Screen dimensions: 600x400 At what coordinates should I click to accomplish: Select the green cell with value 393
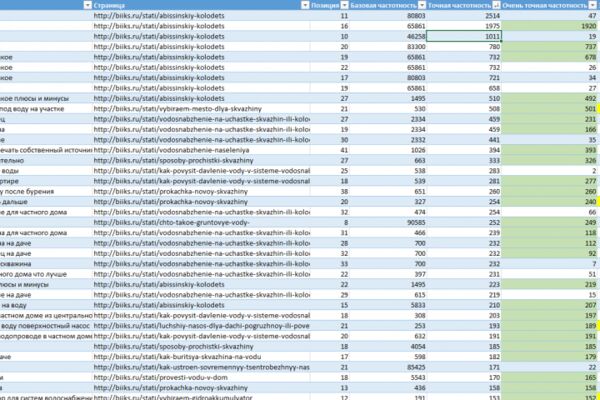550,150
